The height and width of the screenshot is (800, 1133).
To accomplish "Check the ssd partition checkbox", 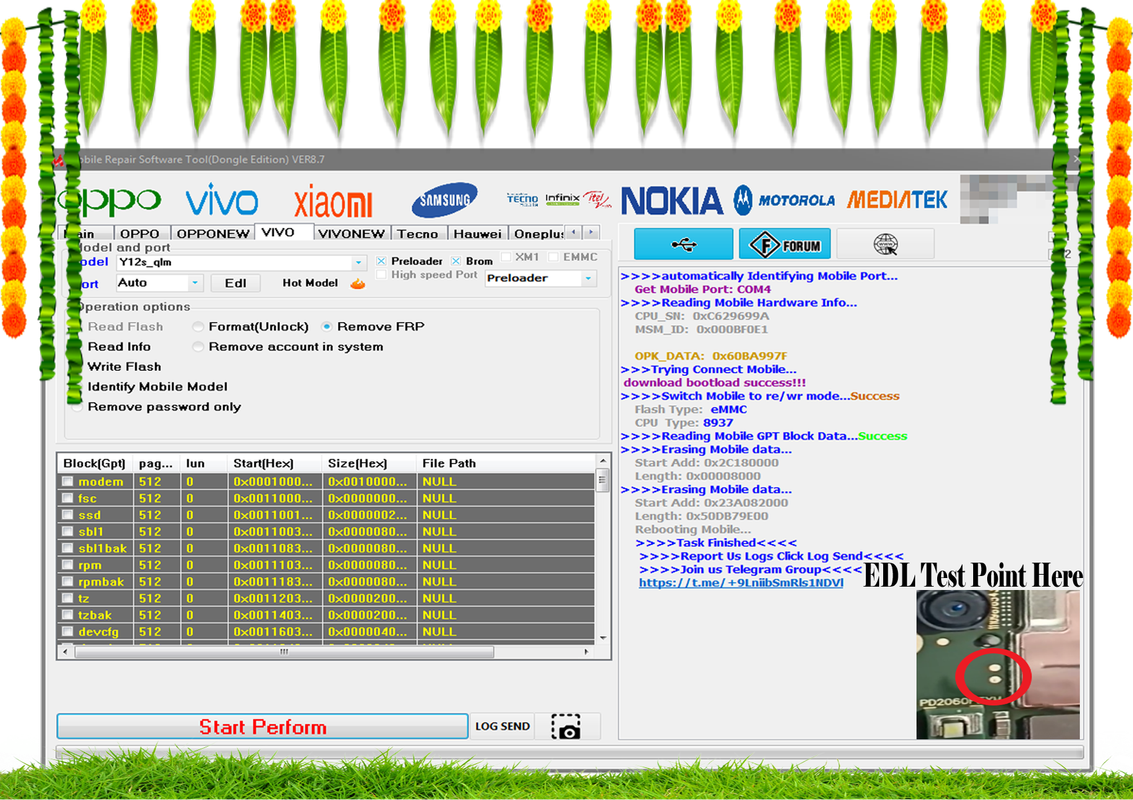I will pos(68,515).
